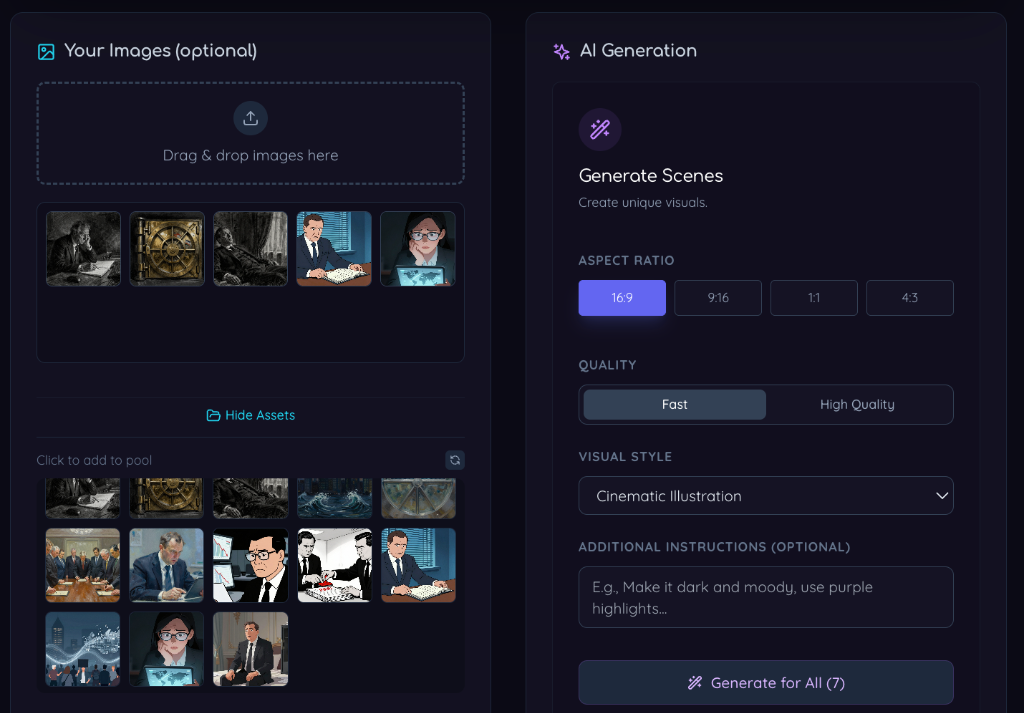Select suited man with book in your images

(334, 249)
